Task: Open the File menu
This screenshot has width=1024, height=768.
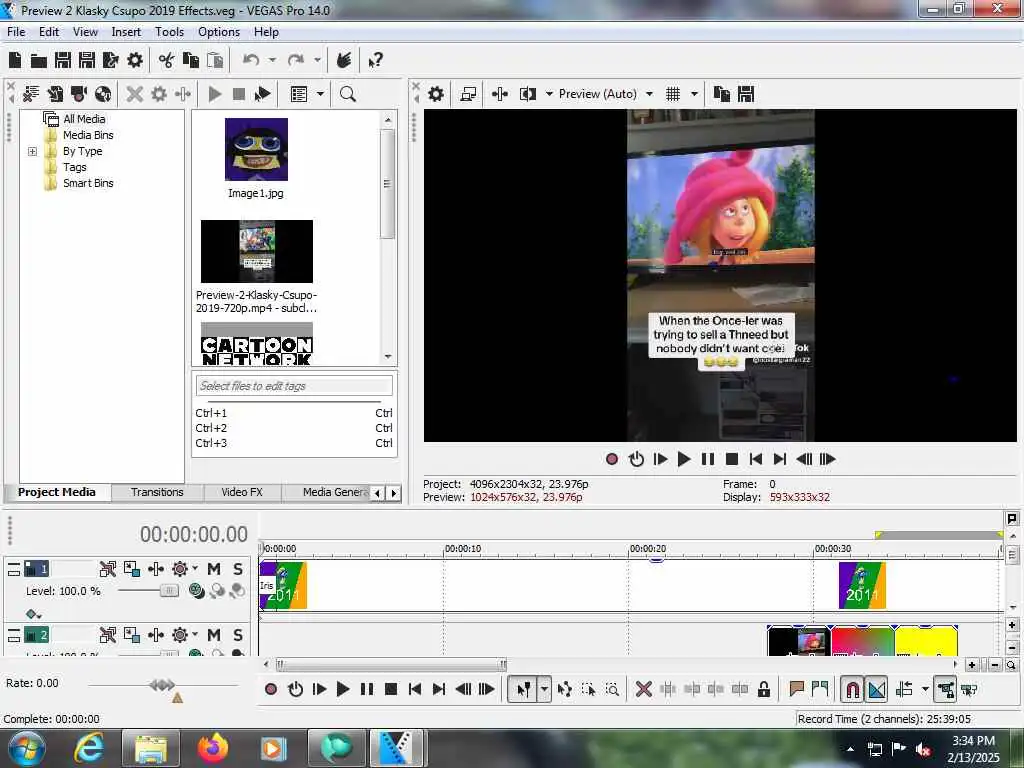Action: click(x=16, y=32)
